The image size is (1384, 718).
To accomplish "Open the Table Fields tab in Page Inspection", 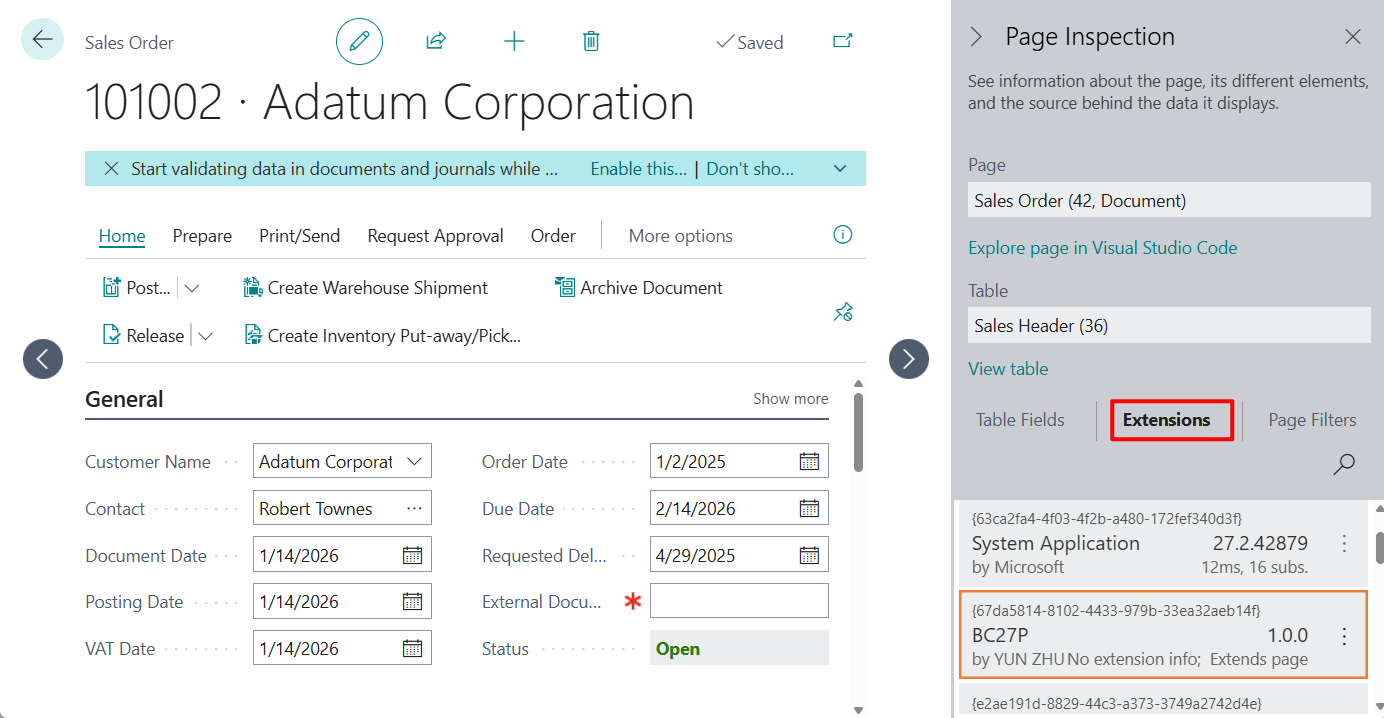I will [x=1019, y=420].
